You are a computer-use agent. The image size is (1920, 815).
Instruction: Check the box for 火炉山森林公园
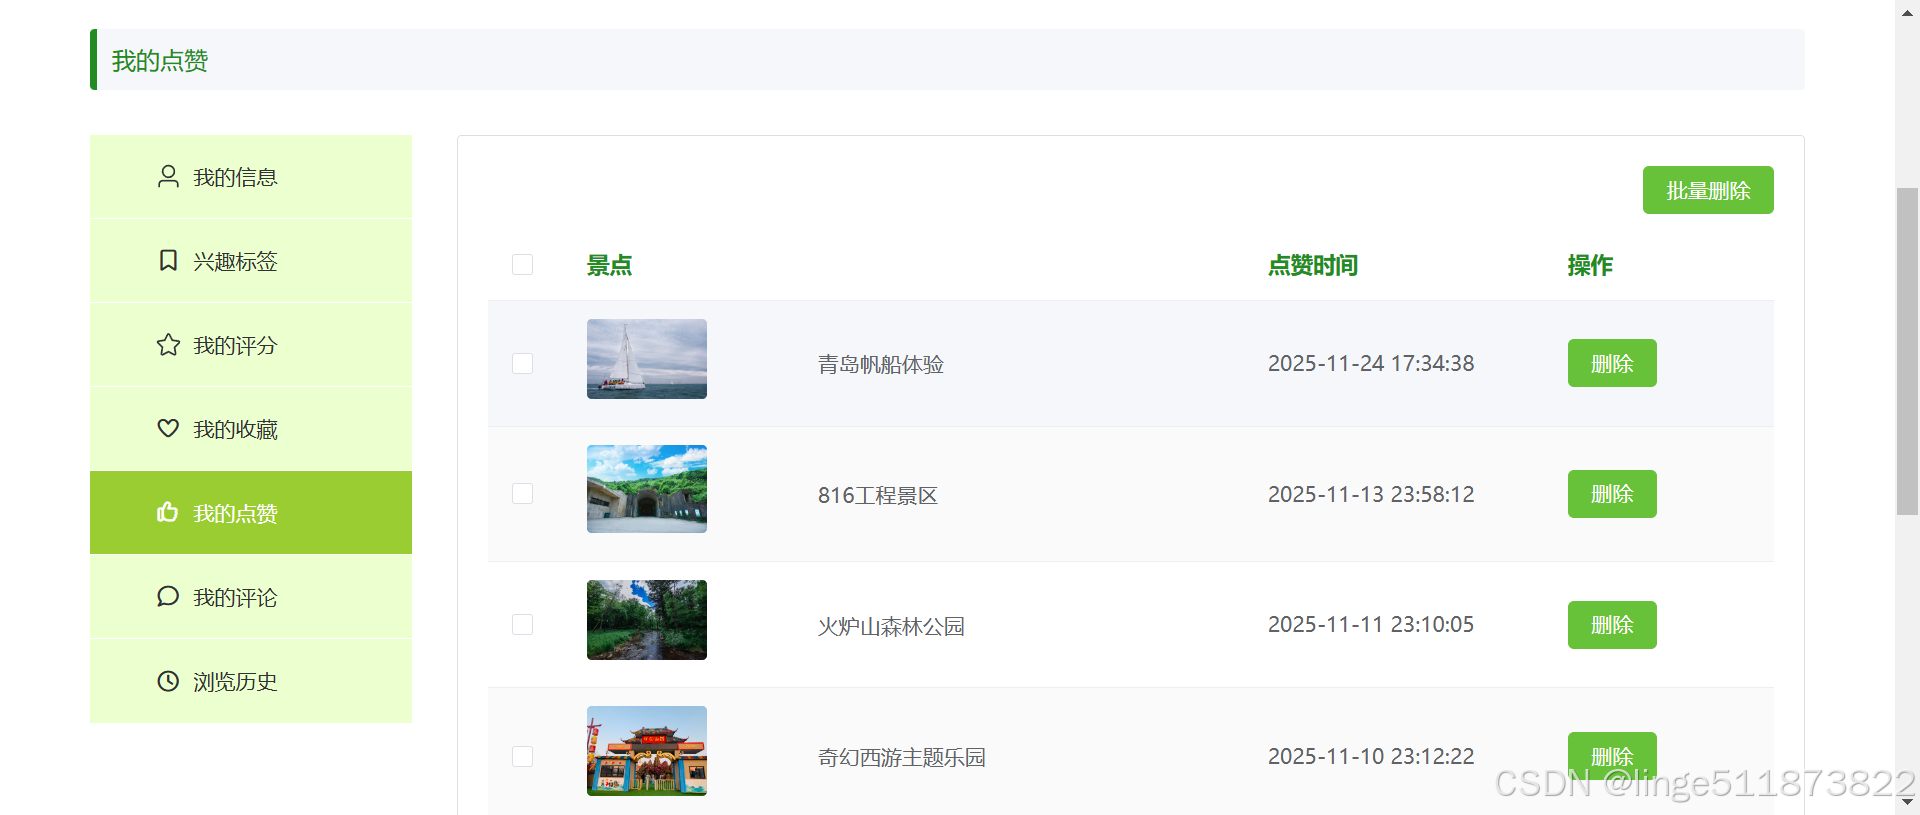pos(522,625)
